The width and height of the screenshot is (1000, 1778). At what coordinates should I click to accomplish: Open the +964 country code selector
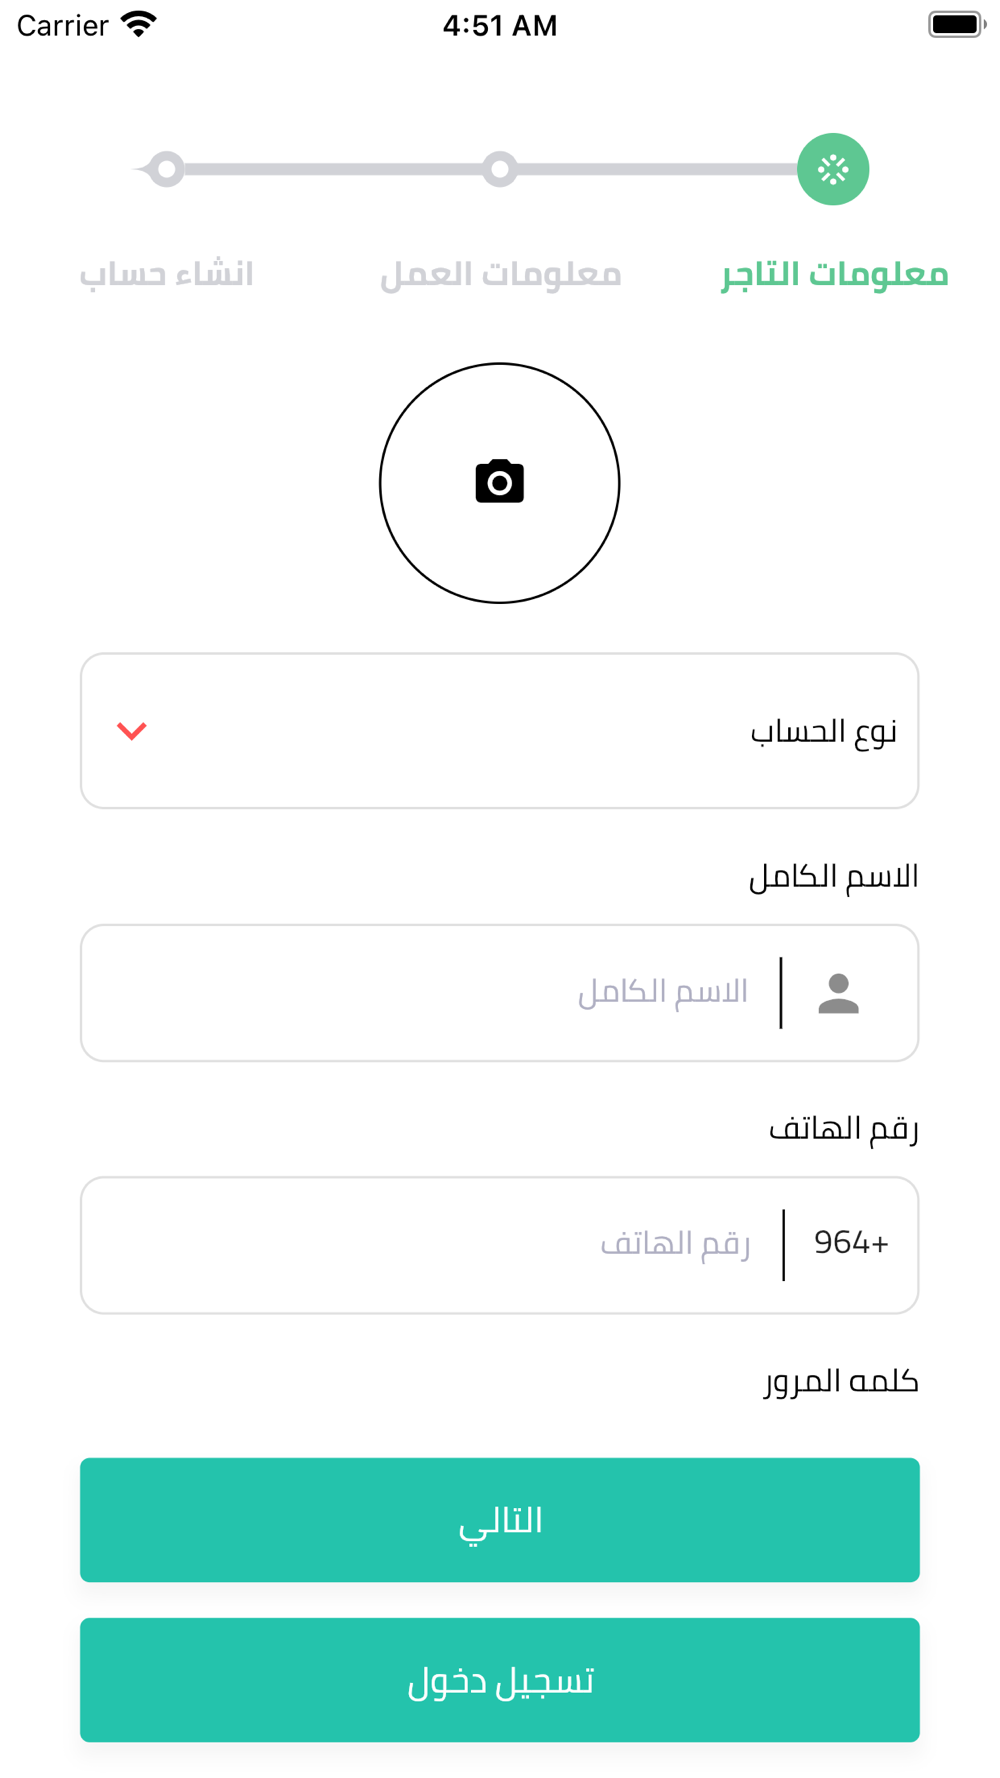(851, 1243)
